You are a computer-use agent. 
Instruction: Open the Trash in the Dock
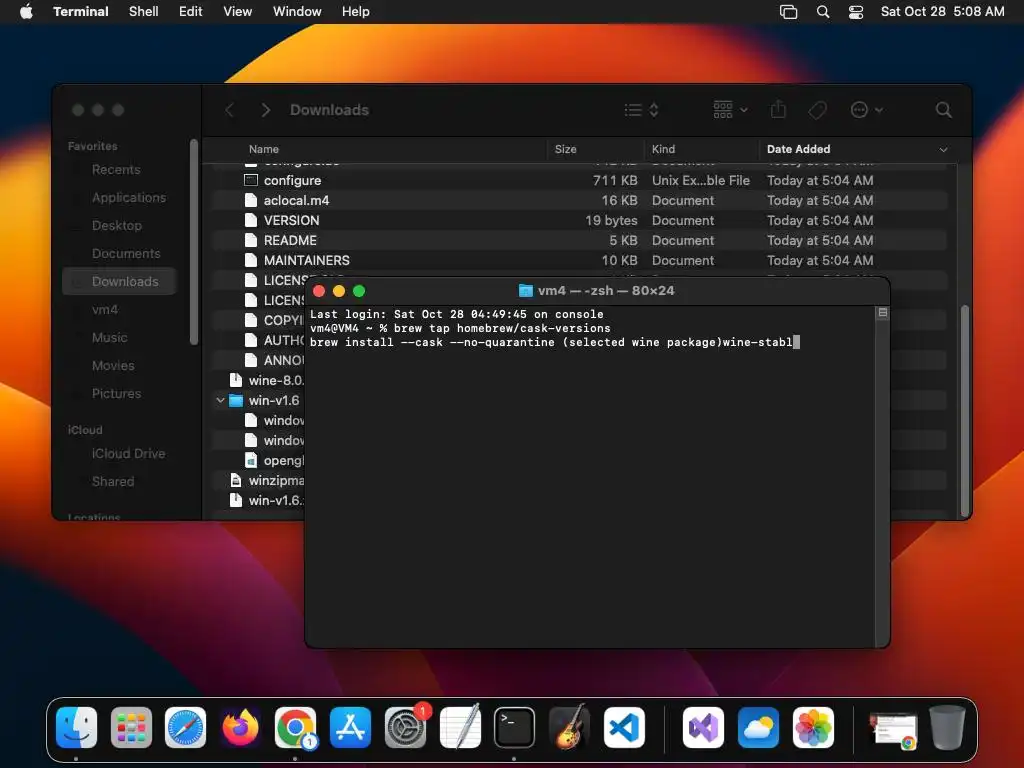947,727
